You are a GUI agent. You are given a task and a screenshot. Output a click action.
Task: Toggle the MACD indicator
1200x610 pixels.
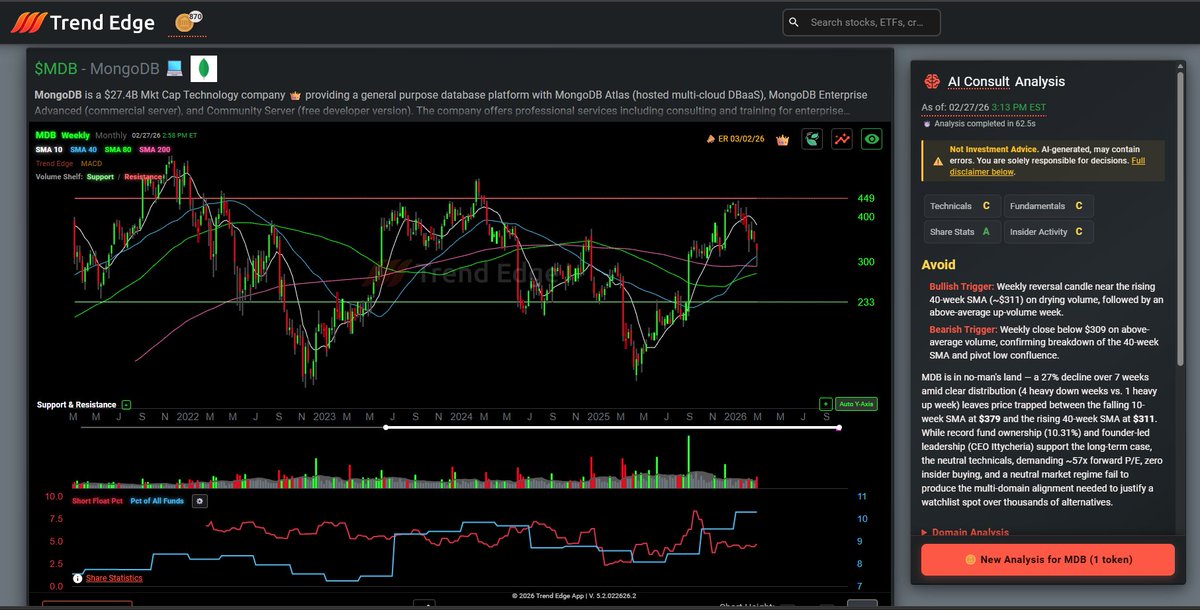coord(92,163)
